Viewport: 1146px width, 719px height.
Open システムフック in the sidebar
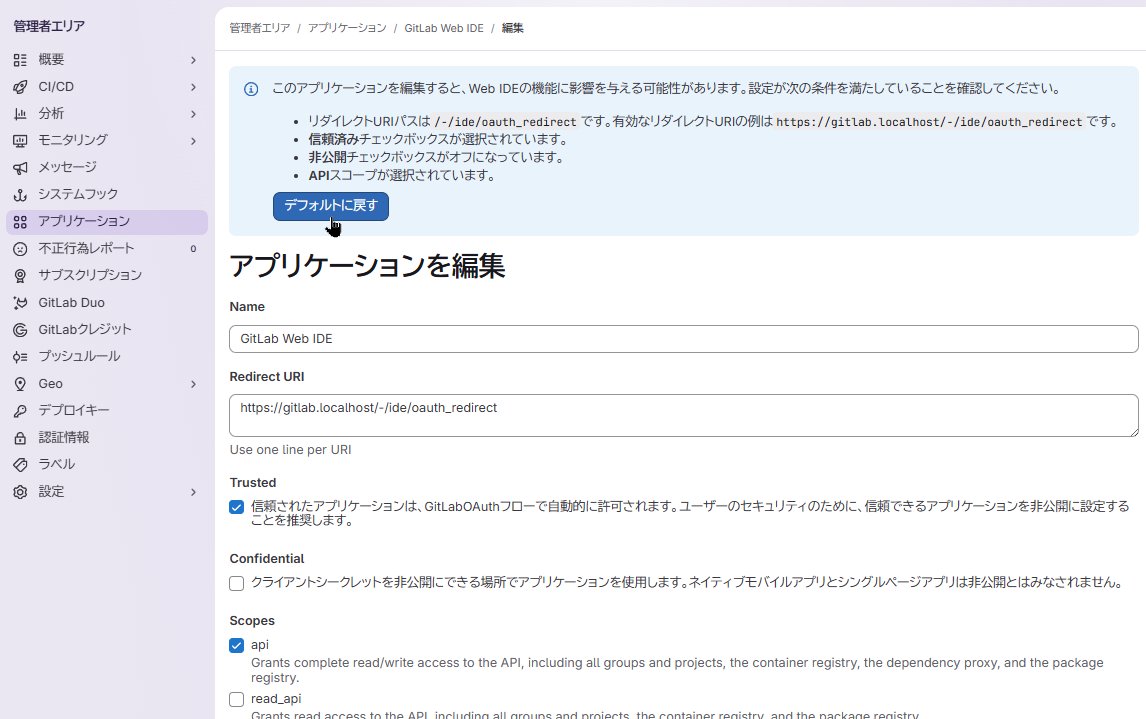point(107,194)
